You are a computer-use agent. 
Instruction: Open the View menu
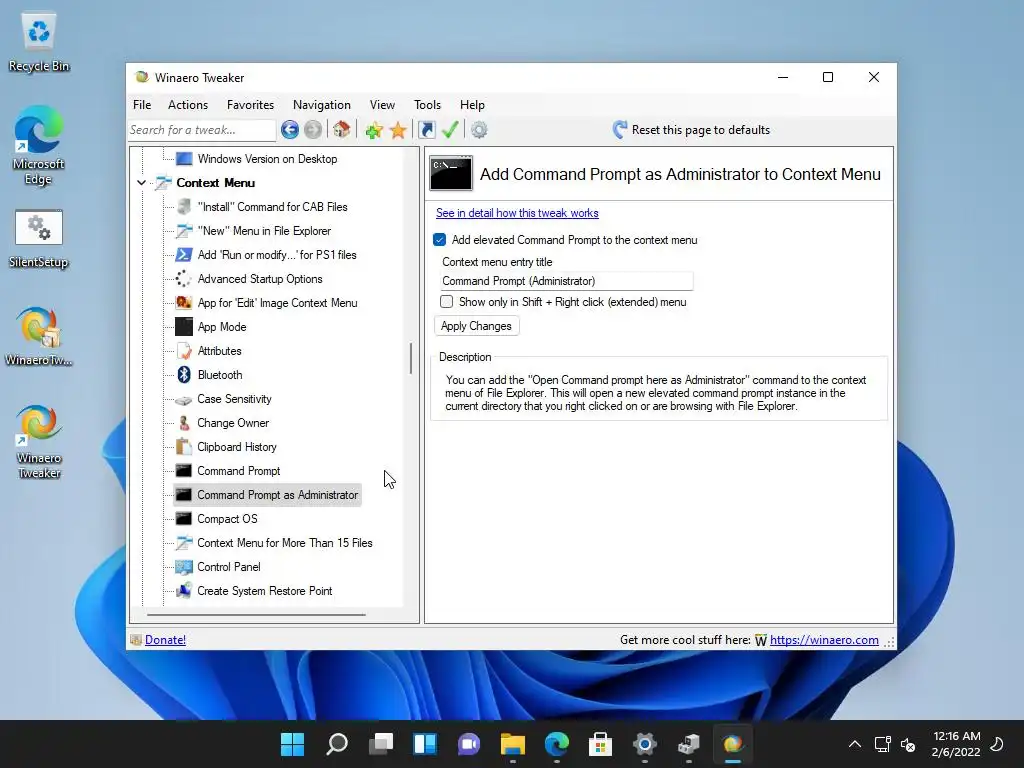(x=382, y=104)
